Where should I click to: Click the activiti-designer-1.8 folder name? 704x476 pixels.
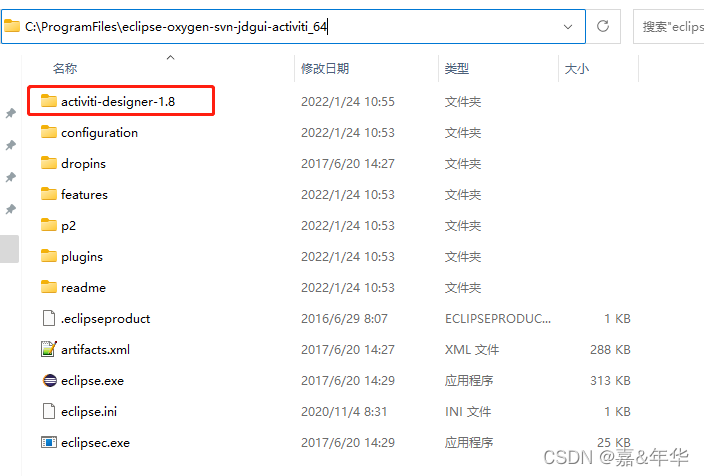click(118, 101)
